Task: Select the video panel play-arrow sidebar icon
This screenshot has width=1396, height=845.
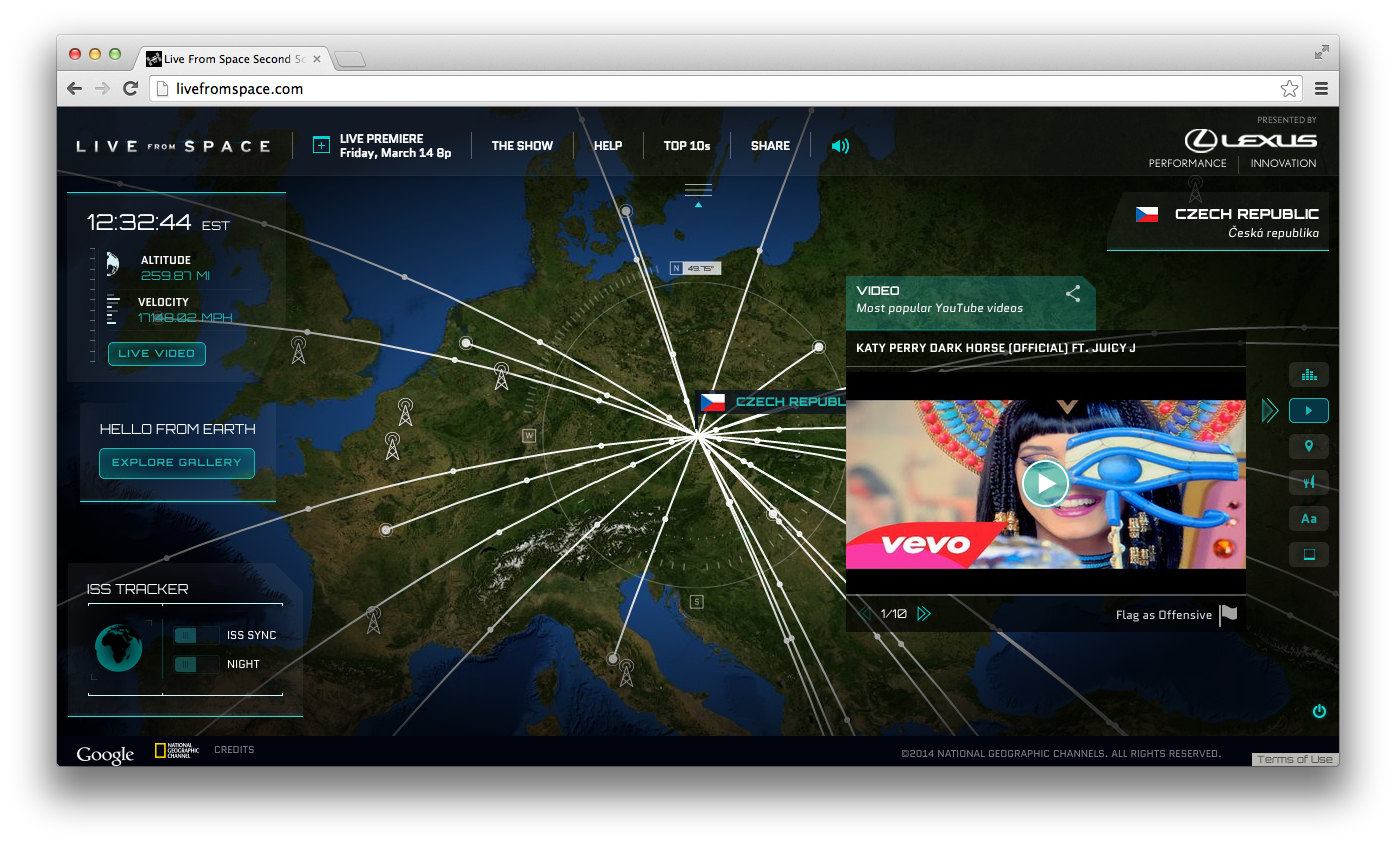Action: point(1309,410)
